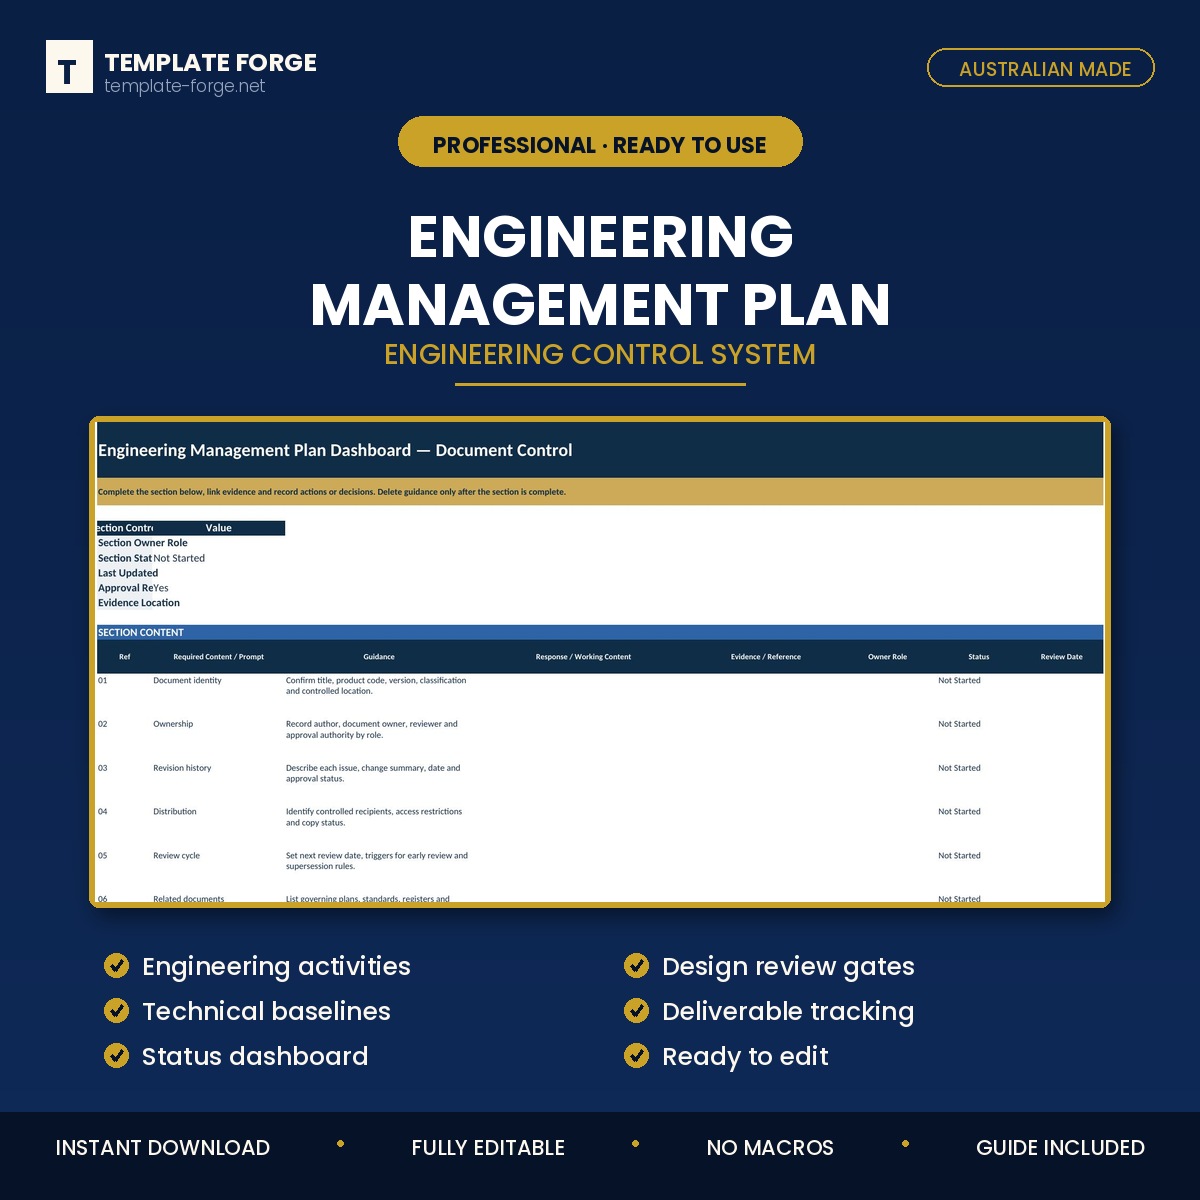
Task: Select Not Started status for Ownership row
Action: coord(959,724)
